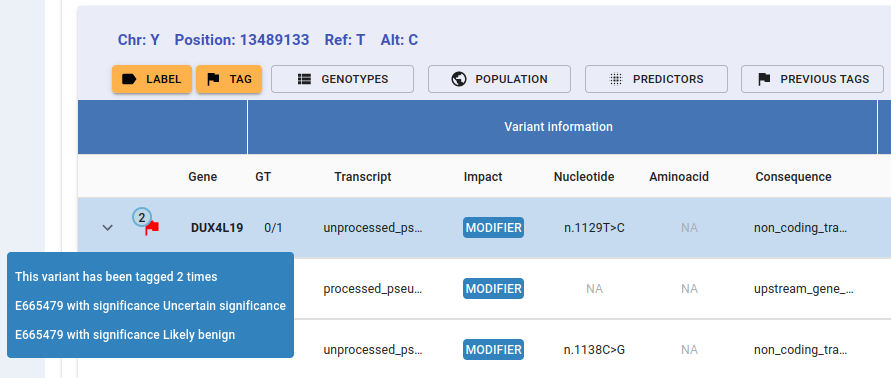The height and width of the screenshot is (378, 891).
Task: Click the Consequence column header
Action: click(793, 177)
